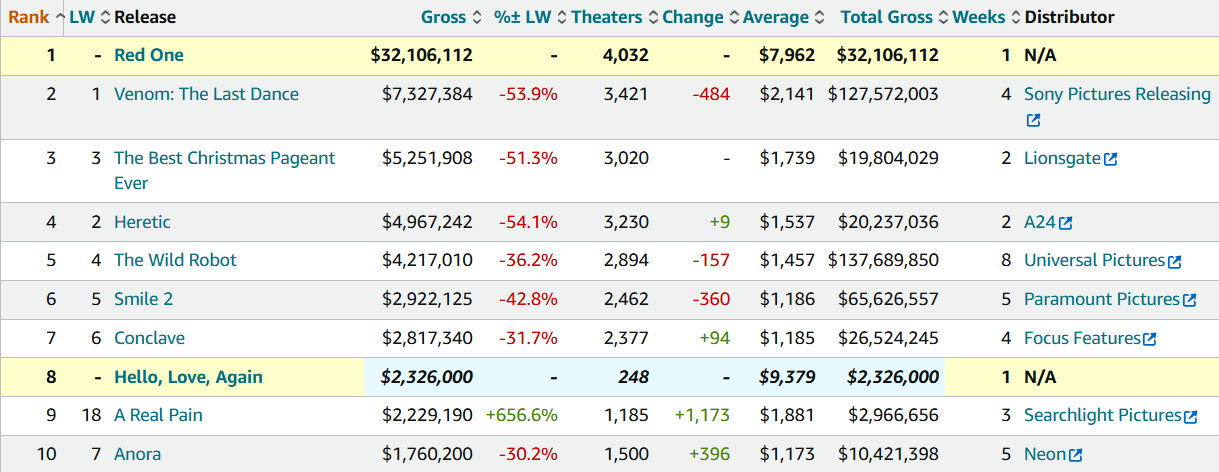The width and height of the screenshot is (1219, 472).
Task: Sort by Change column header
Action: [692, 17]
